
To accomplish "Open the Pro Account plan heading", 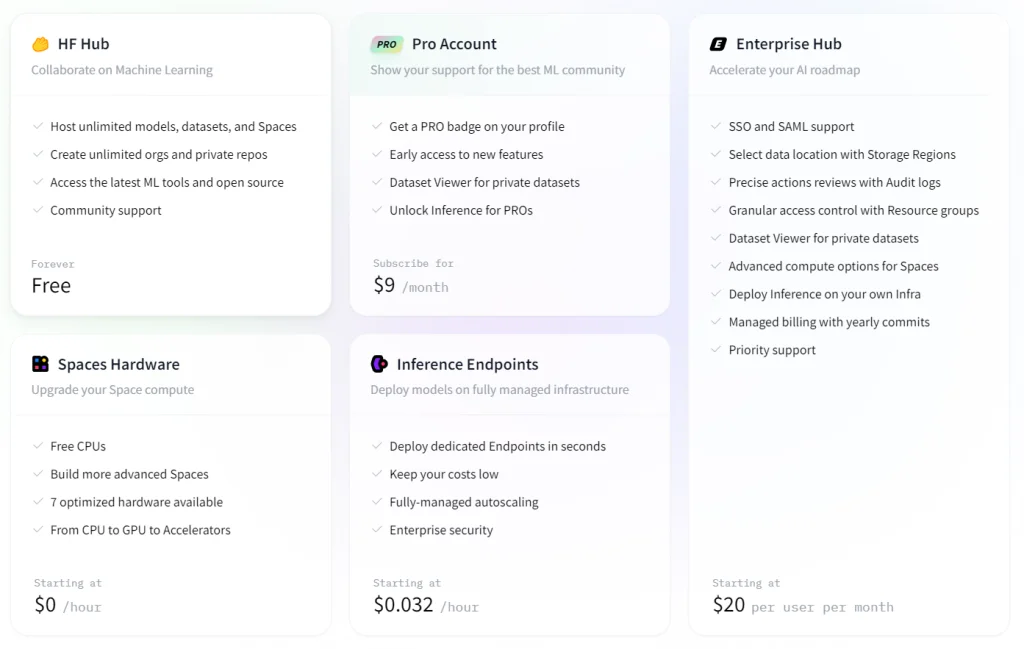I will (x=454, y=44).
